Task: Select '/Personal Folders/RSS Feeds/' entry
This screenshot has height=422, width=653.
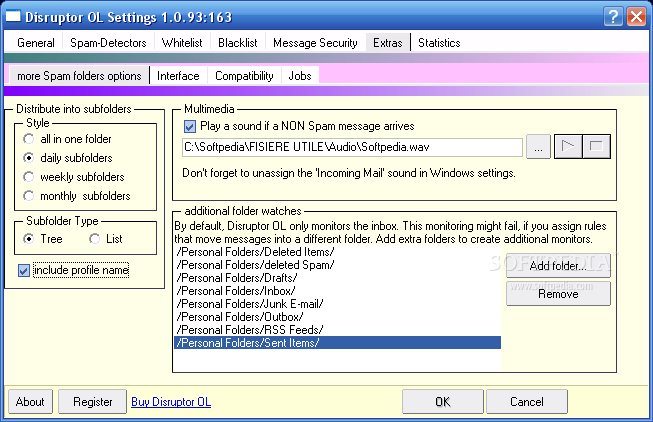Action: 337,330
